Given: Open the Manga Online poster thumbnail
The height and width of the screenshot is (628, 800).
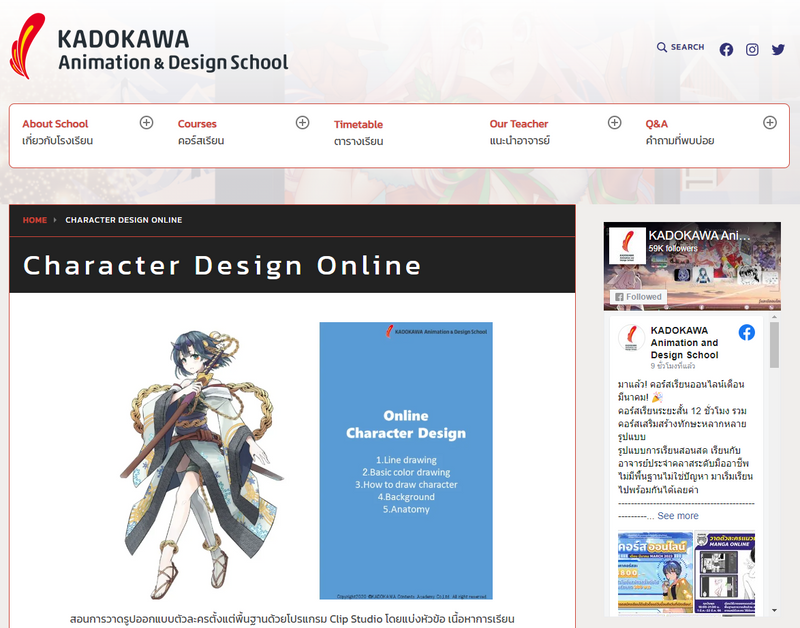Looking at the screenshot, I should pyautogui.click(x=724, y=572).
